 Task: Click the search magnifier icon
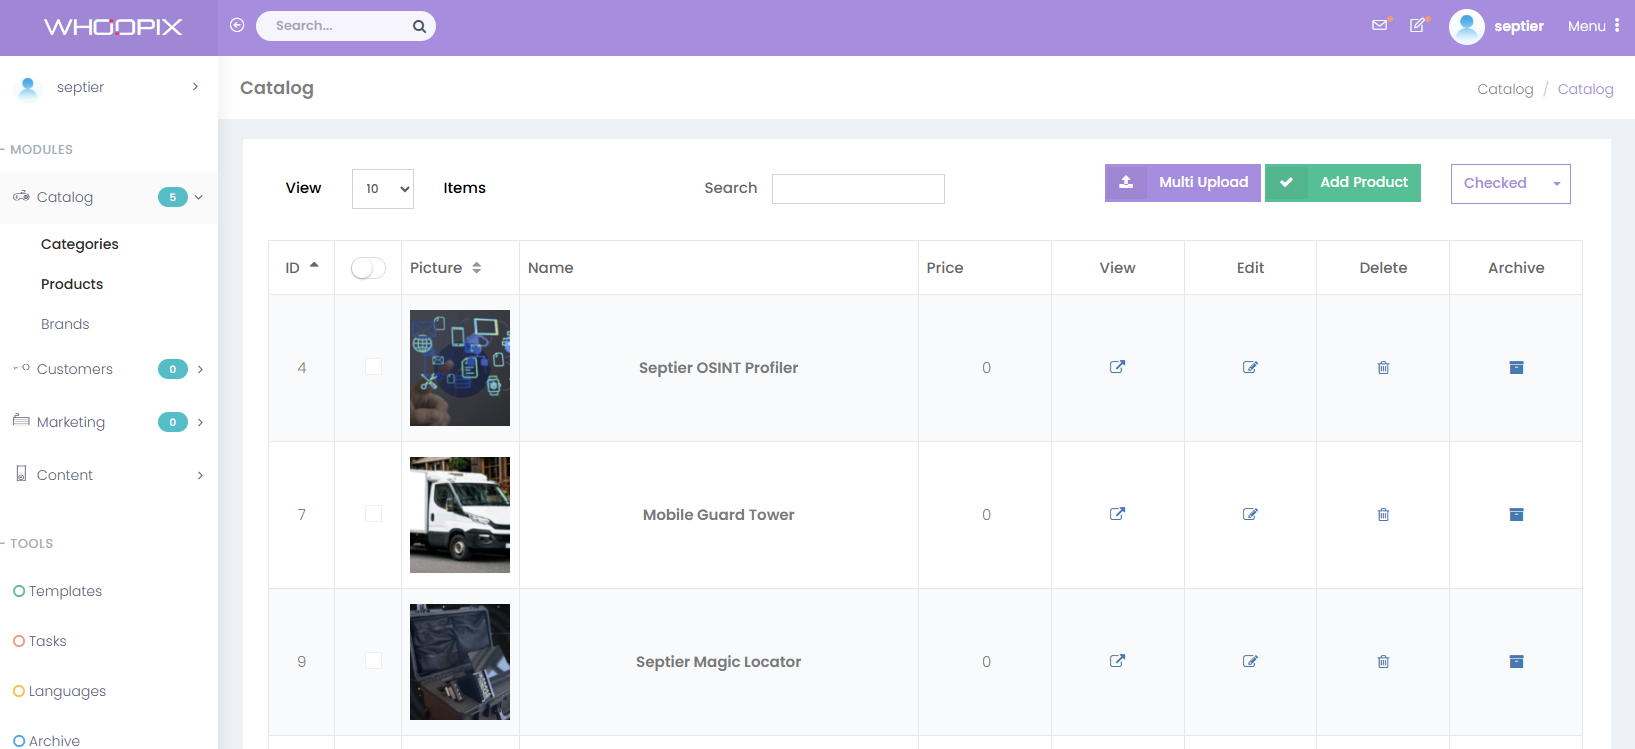point(419,26)
